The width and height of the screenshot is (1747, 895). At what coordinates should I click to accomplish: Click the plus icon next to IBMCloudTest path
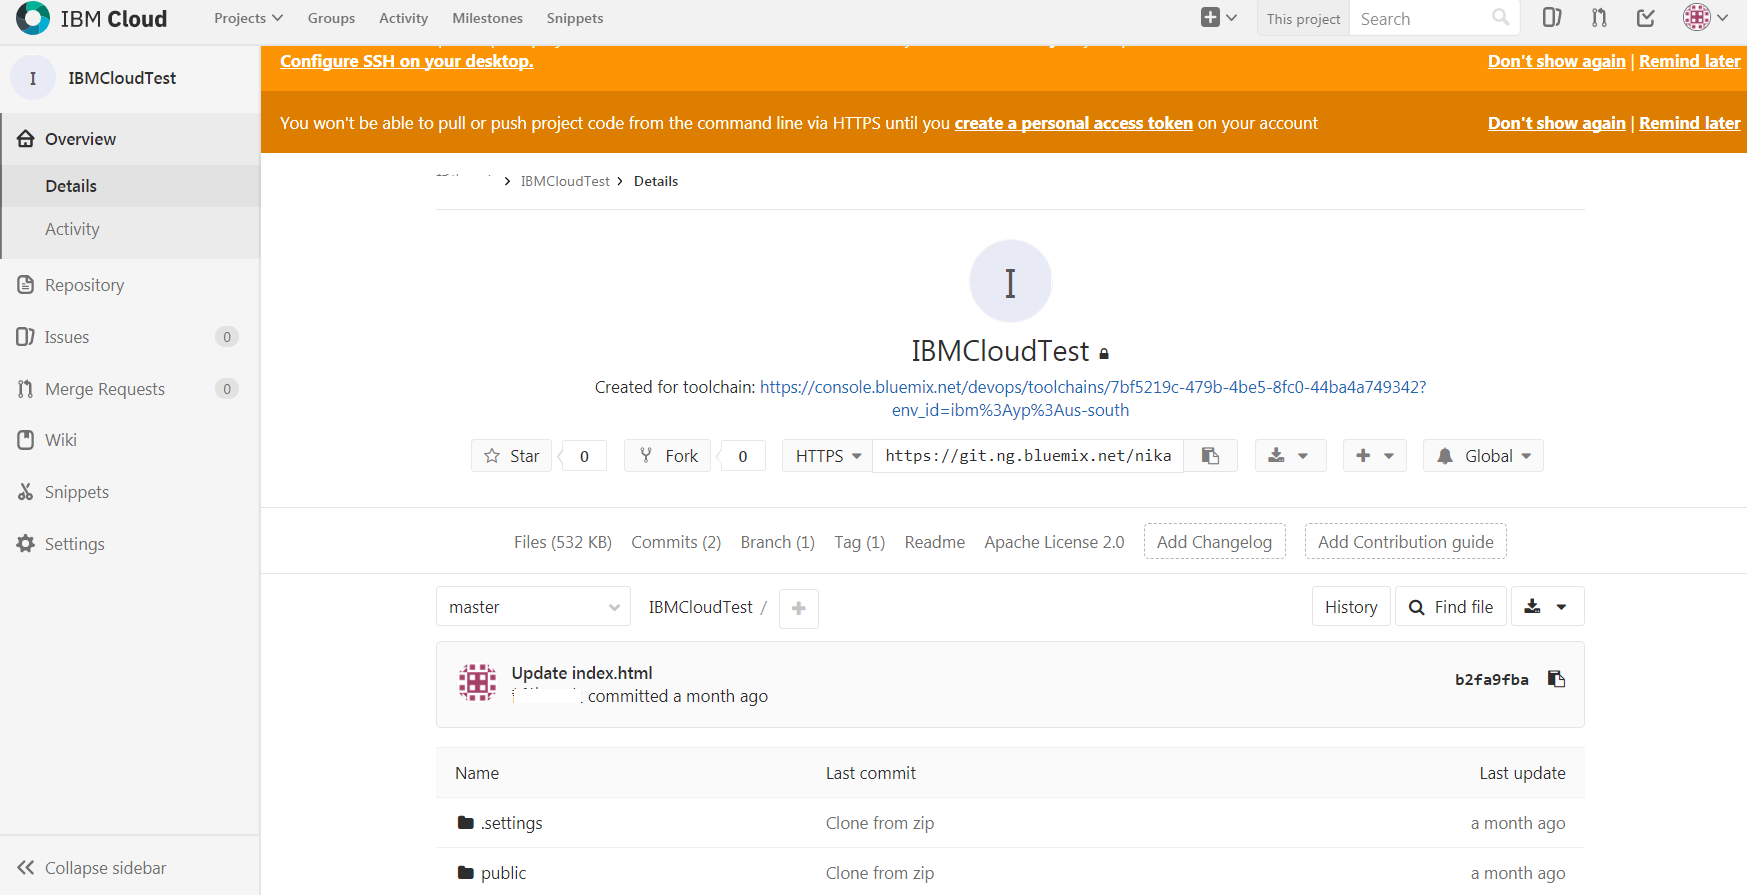799,608
